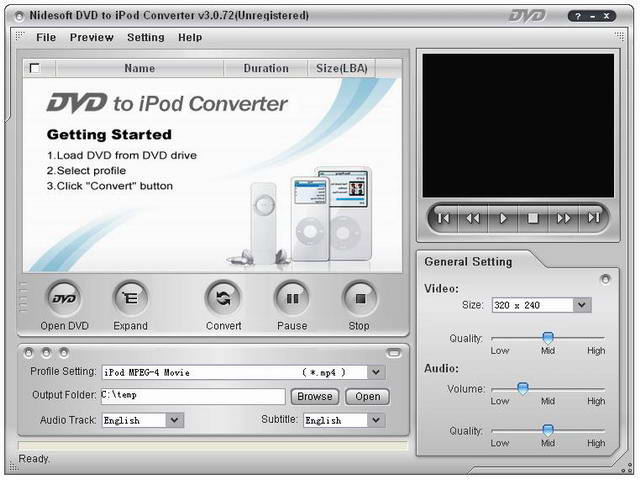Click the audio Quality slider handle

point(547,430)
